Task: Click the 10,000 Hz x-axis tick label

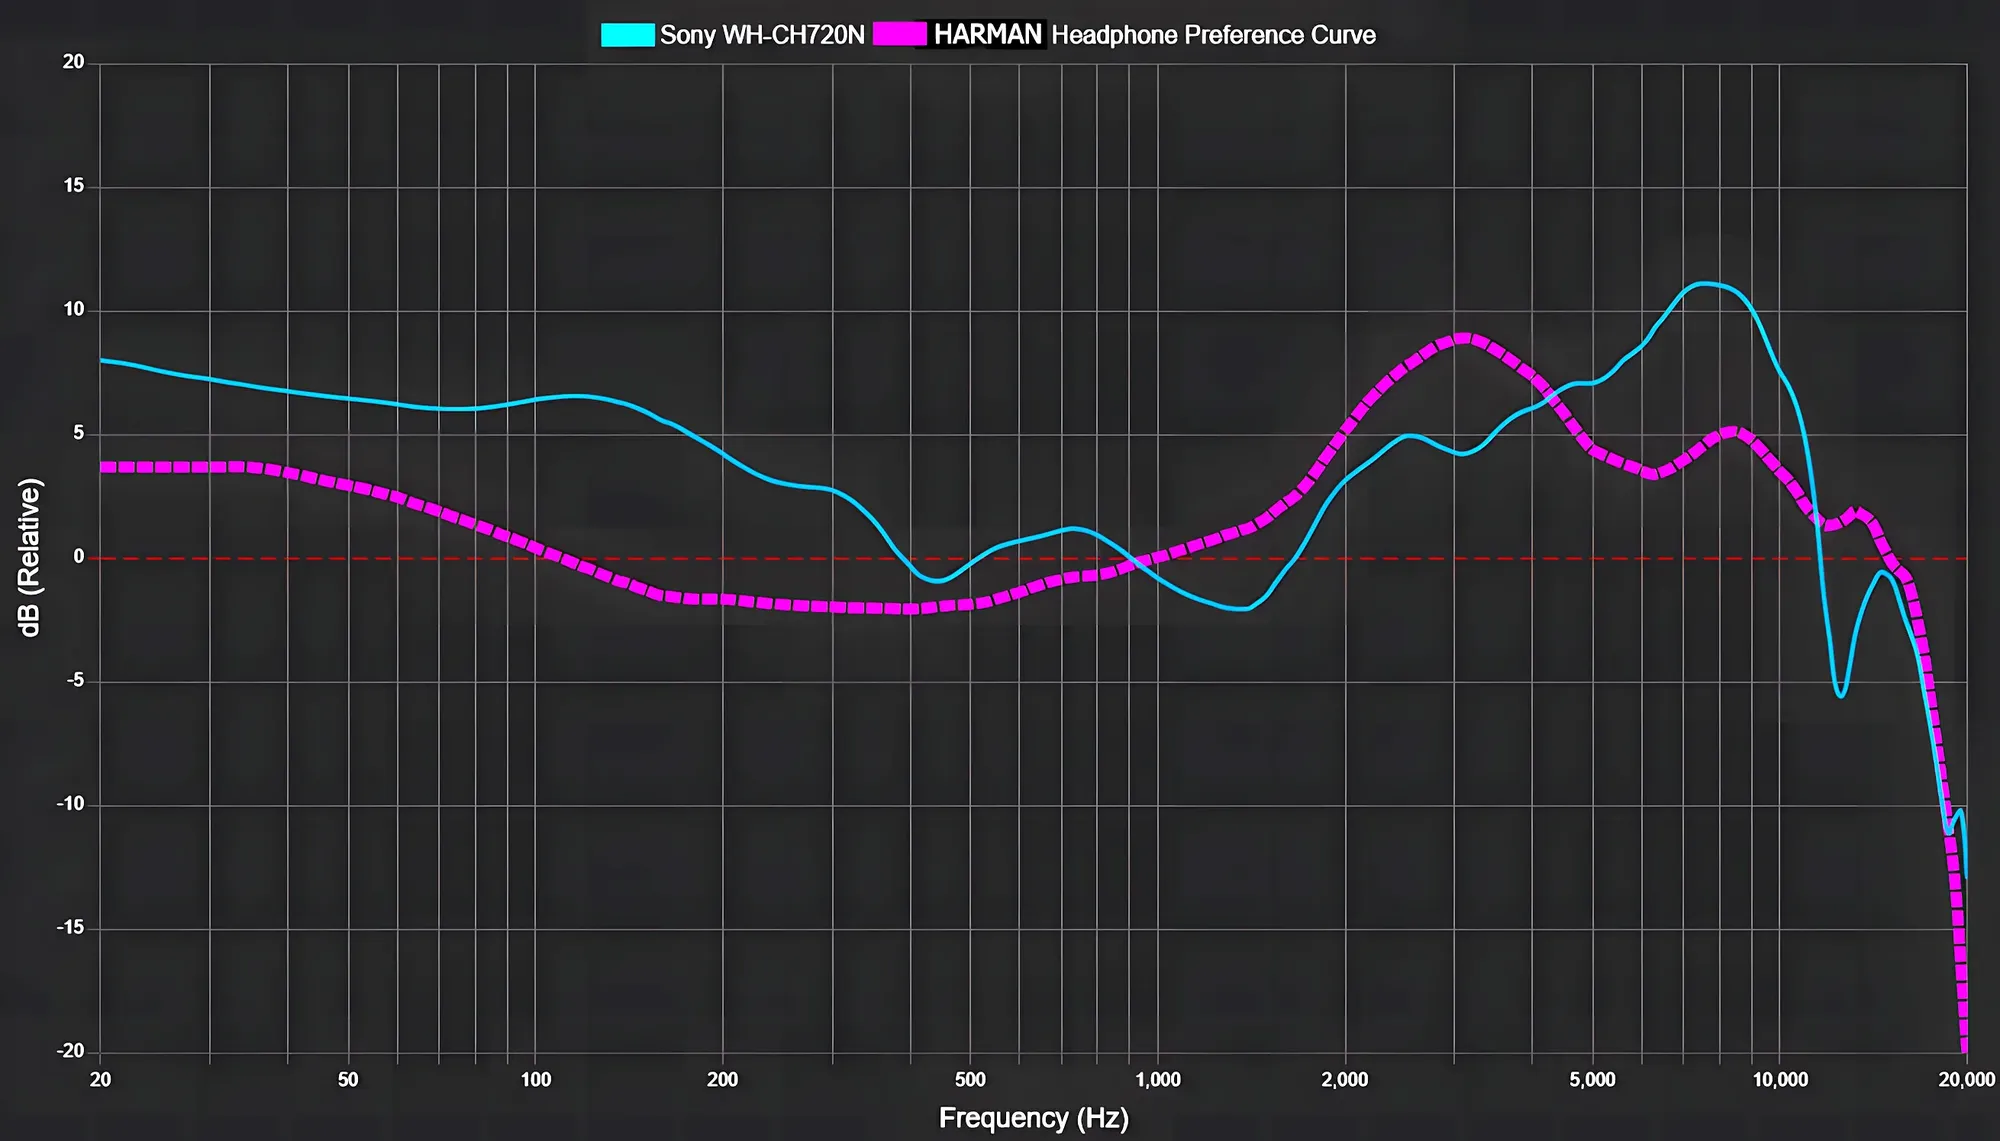Action: point(1780,1080)
